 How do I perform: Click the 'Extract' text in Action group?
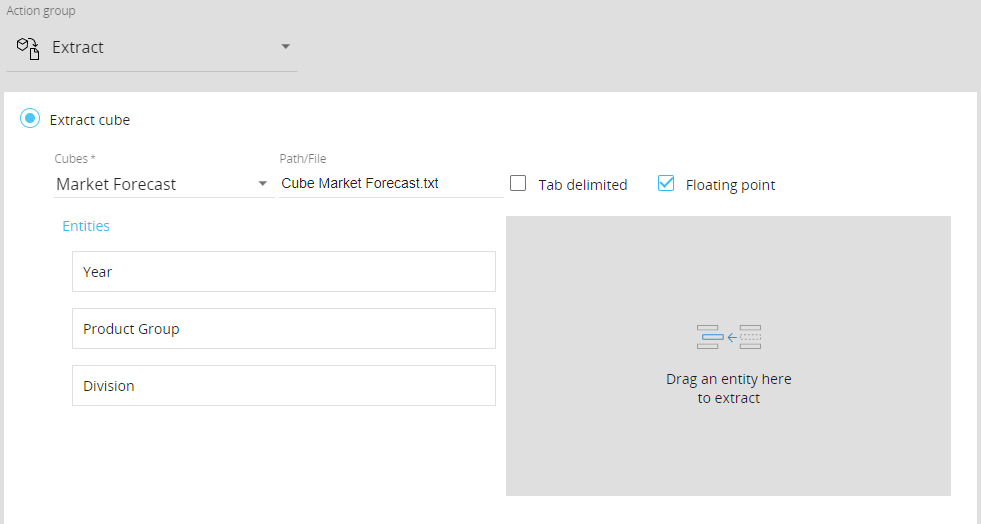click(x=78, y=47)
